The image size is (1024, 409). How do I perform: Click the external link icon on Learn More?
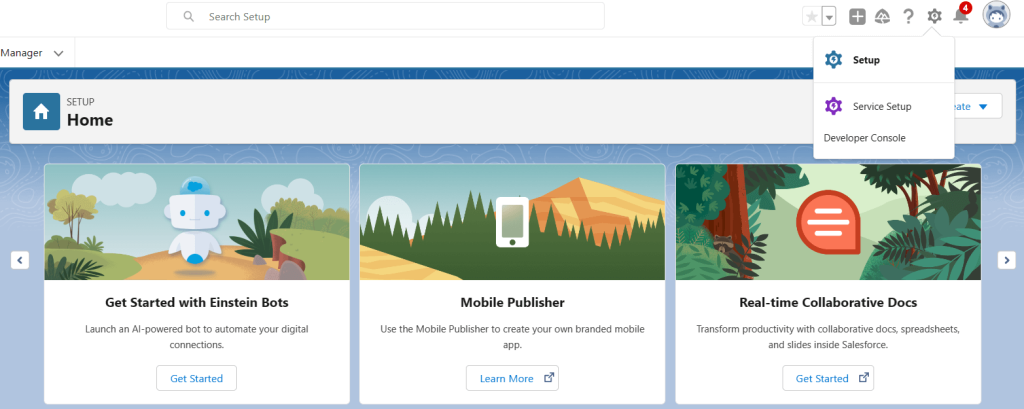click(549, 378)
